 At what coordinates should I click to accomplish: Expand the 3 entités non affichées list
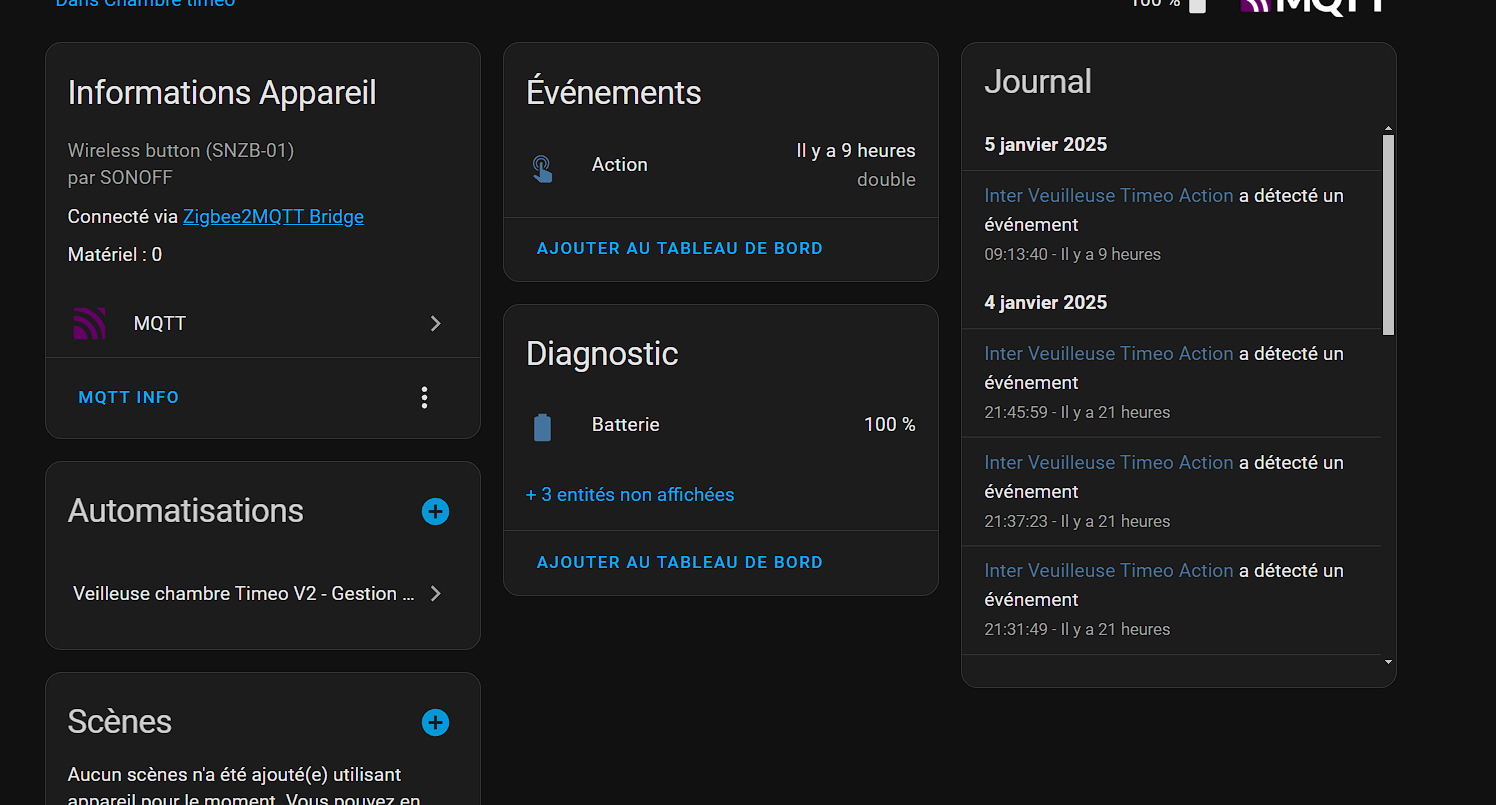(630, 494)
